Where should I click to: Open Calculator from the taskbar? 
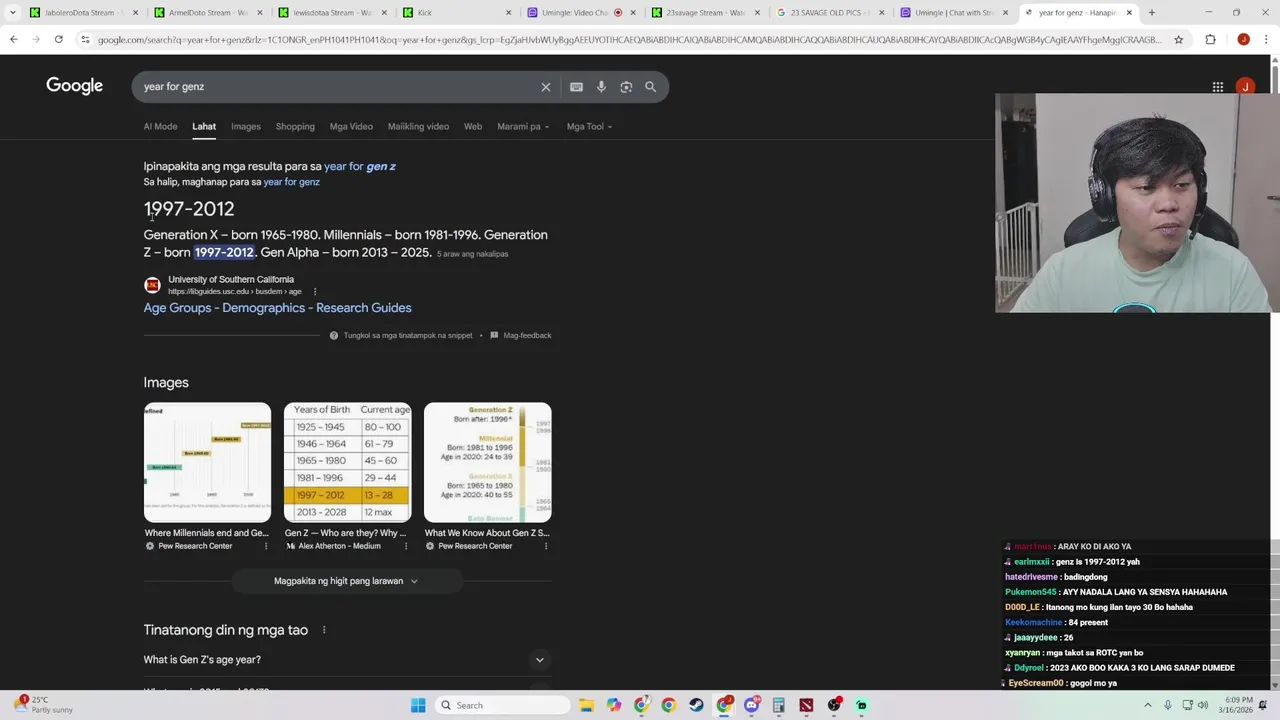778,705
